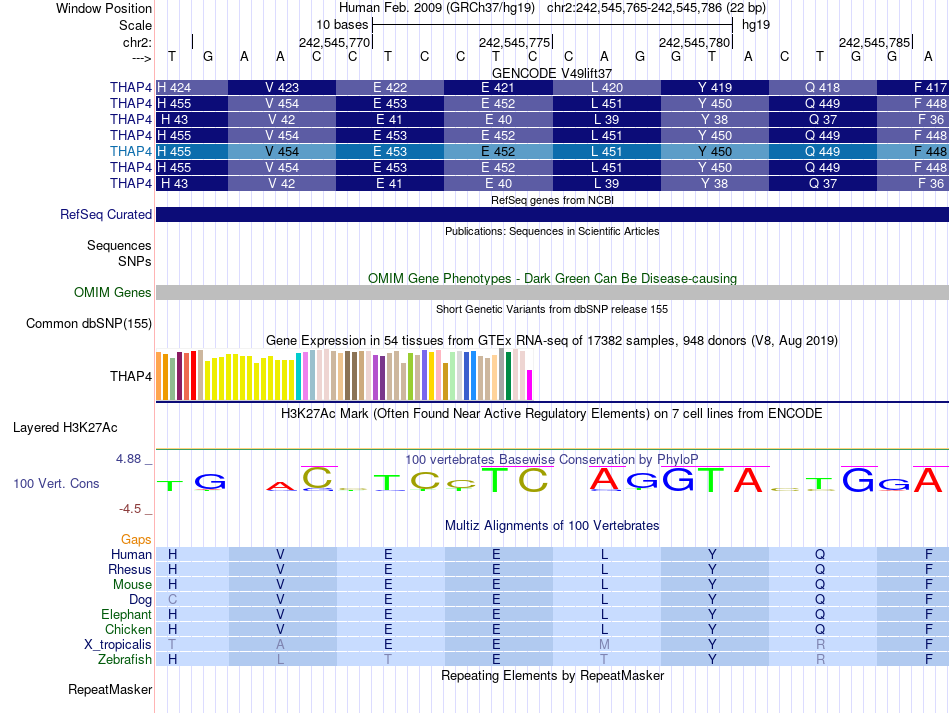
Task: Click the L 420 codon in THAP4
Action: click(606, 87)
